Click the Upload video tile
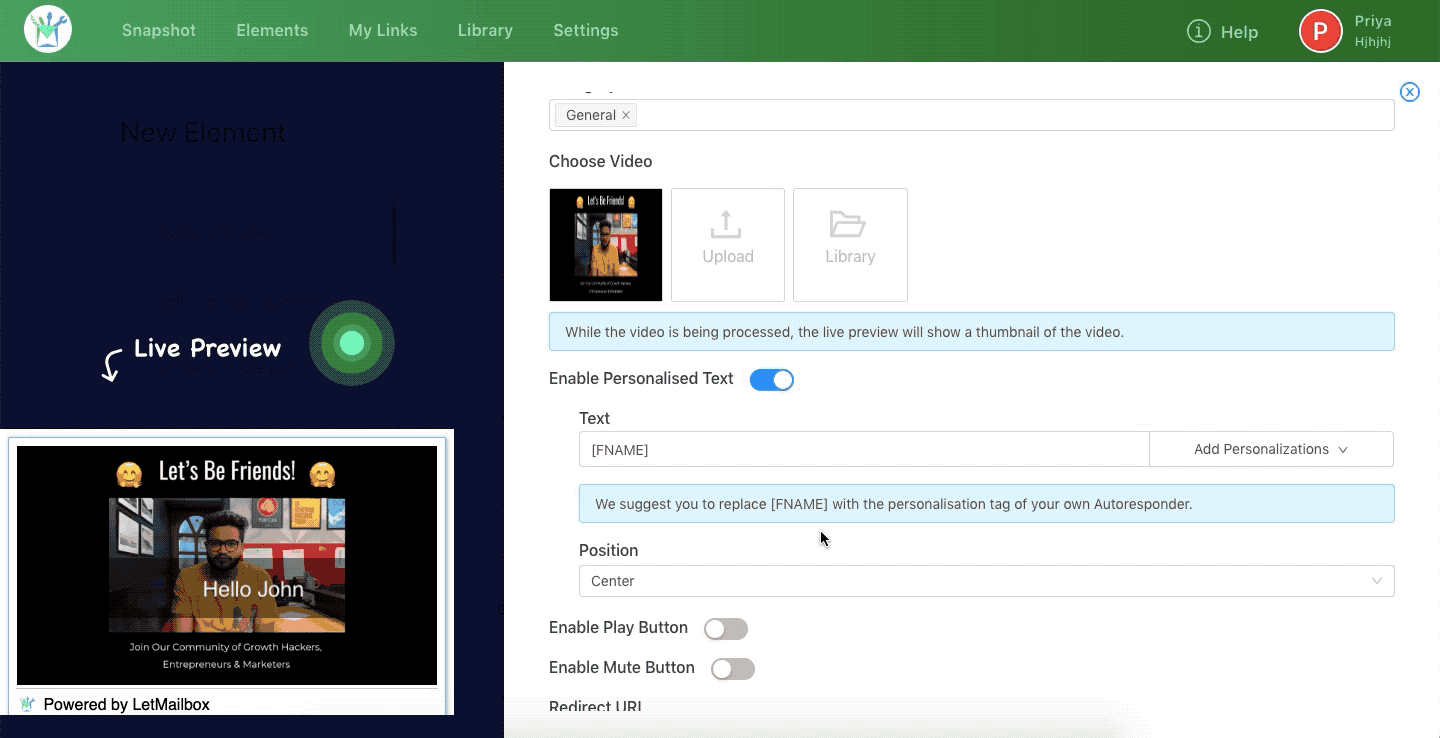 coord(728,245)
